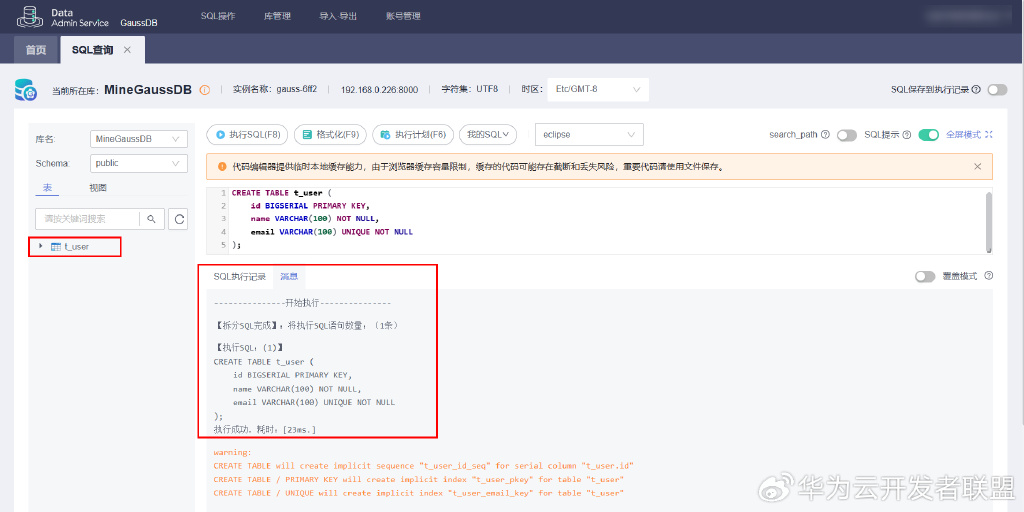
Task: Click the keyword search input field
Action: pyautogui.click(x=87, y=219)
